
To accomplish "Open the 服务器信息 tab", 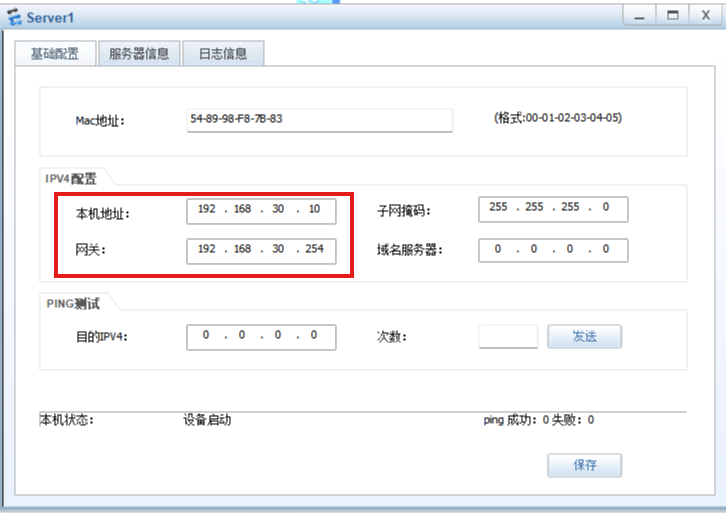I will (139, 54).
